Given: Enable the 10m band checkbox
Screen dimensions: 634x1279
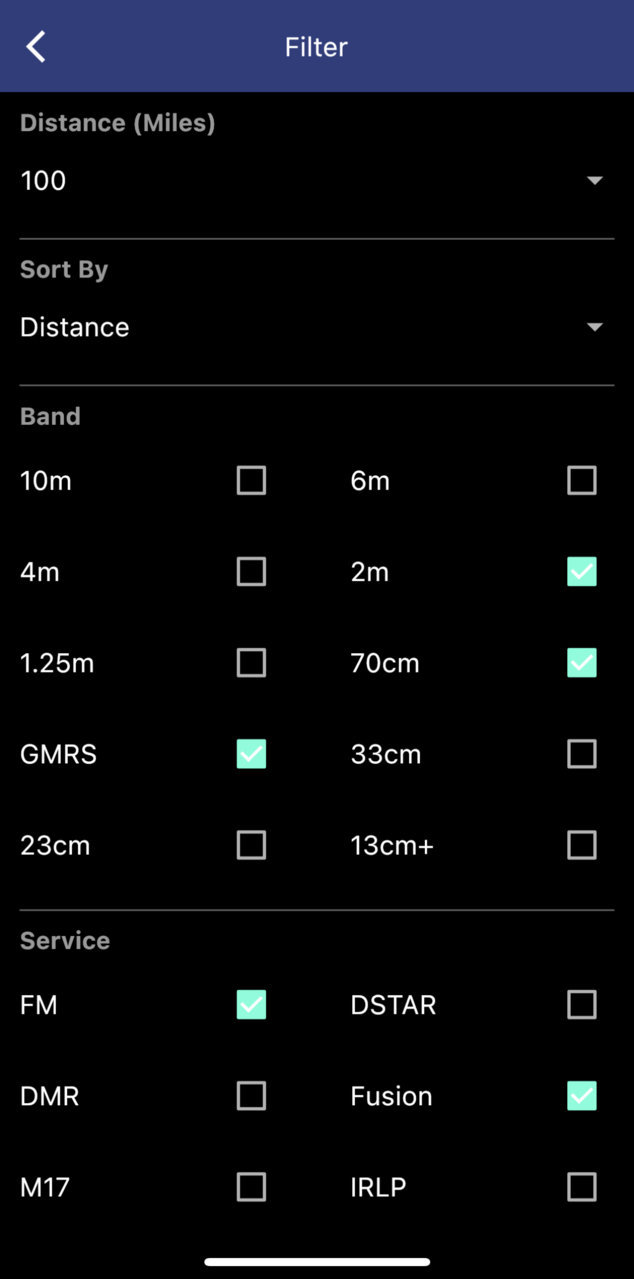Looking at the screenshot, I should (x=251, y=481).
